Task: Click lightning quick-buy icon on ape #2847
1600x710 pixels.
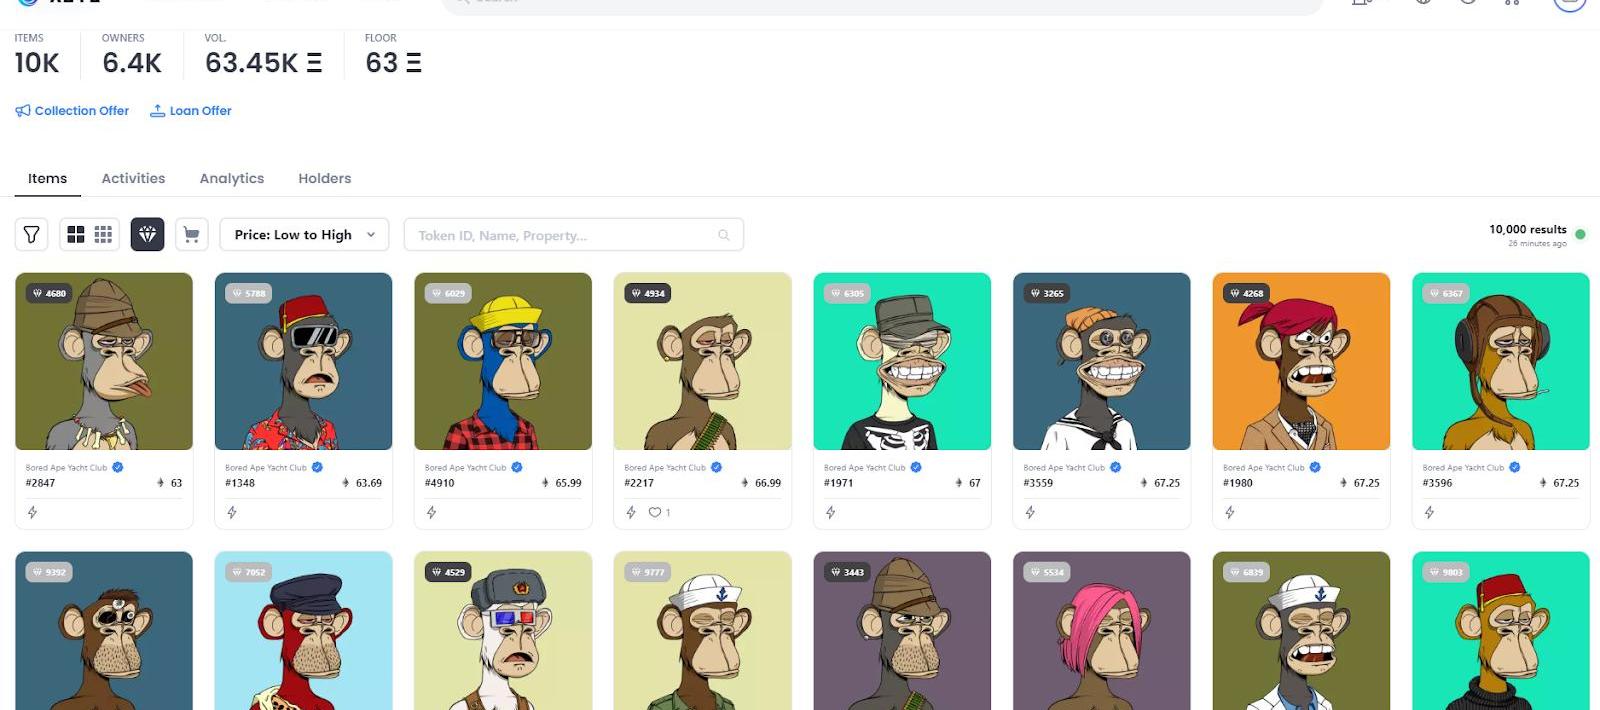Action: [32, 512]
